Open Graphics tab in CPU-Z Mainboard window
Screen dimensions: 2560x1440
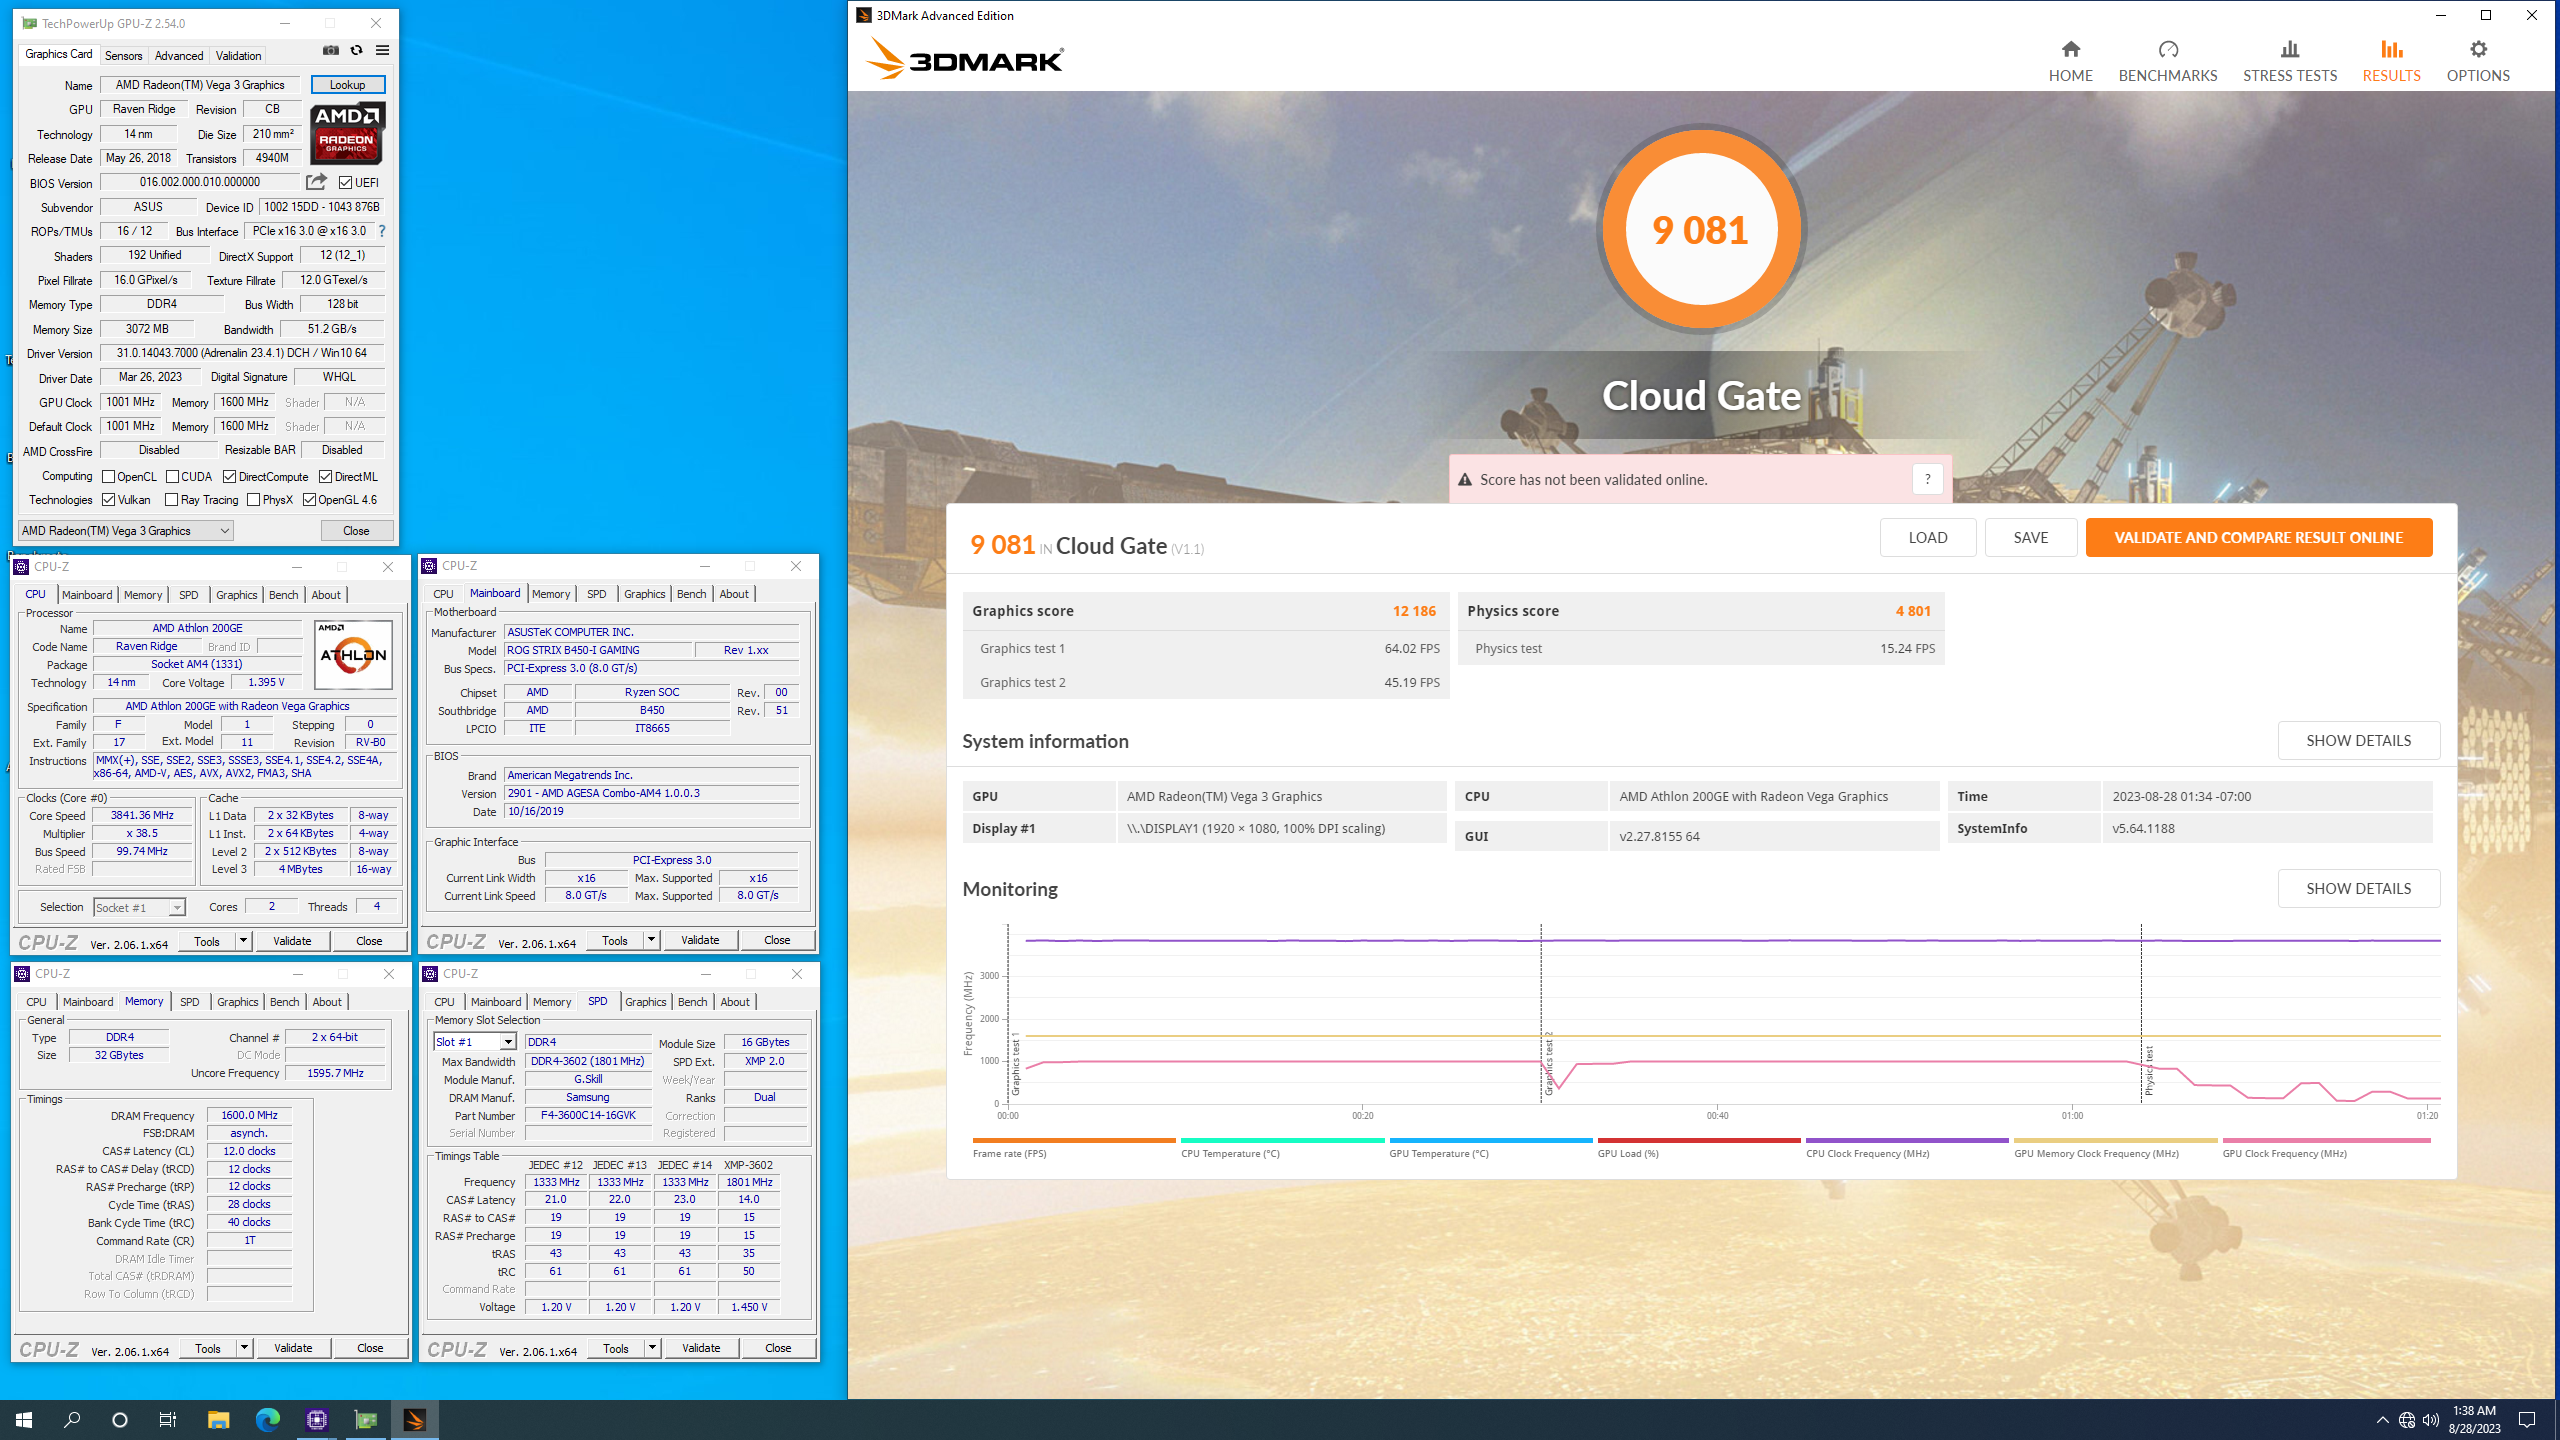tap(644, 594)
